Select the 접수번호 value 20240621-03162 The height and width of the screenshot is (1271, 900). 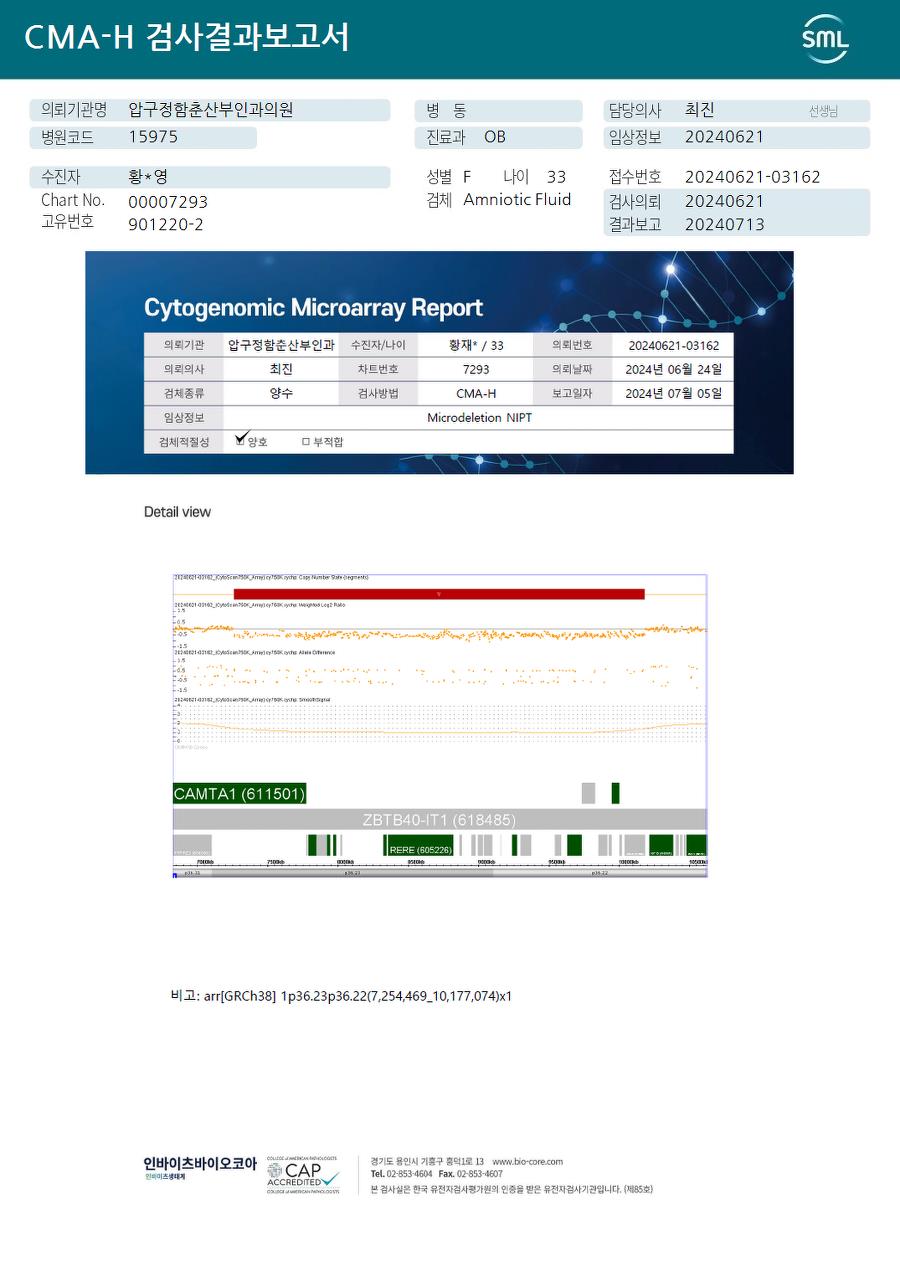(x=753, y=177)
